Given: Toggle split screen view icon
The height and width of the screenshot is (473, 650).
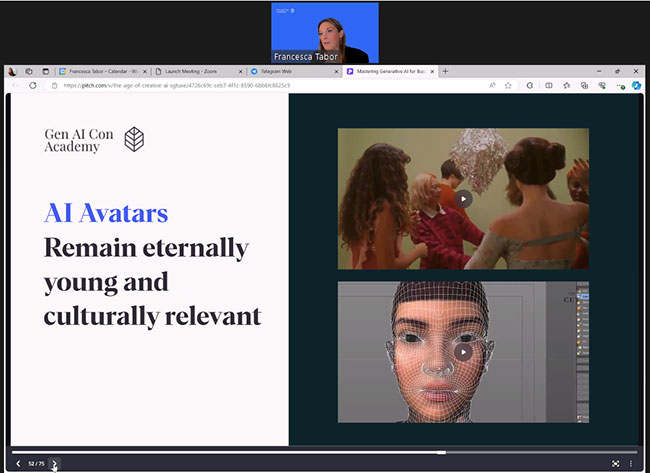Looking at the screenshot, I should pos(549,85).
